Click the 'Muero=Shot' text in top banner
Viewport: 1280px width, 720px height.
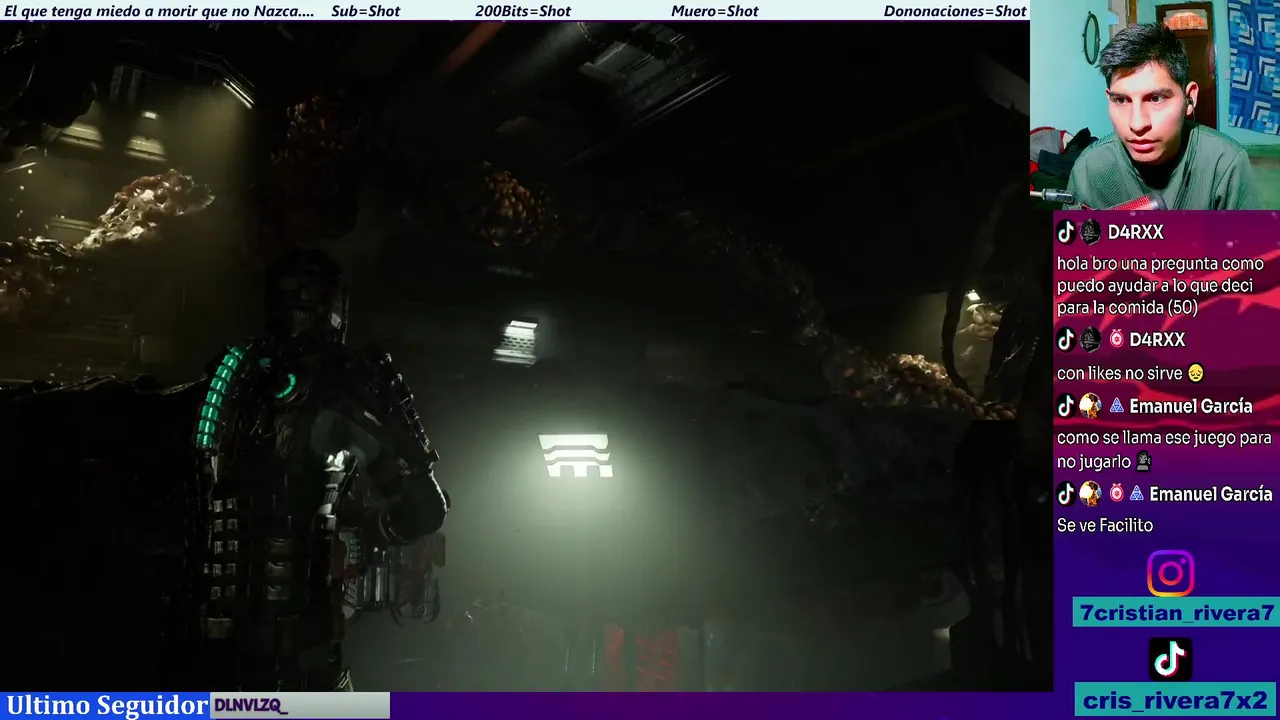tap(715, 11)
